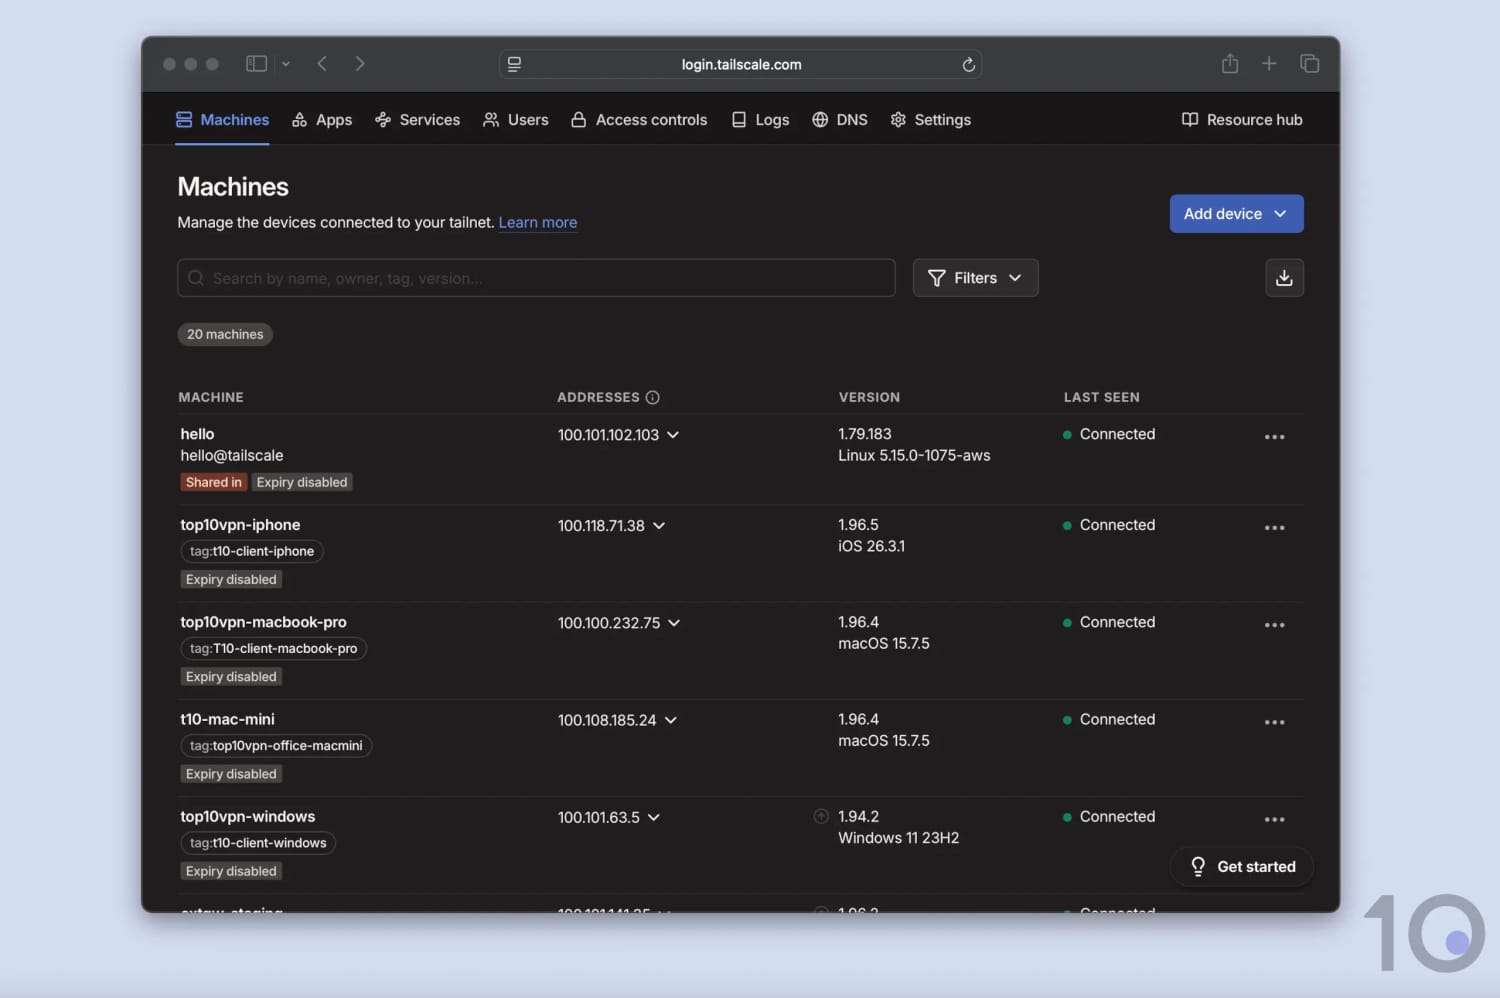1500x998 pixels.
Task: Expand the Add device dropdown
Action: [1236, 213]
